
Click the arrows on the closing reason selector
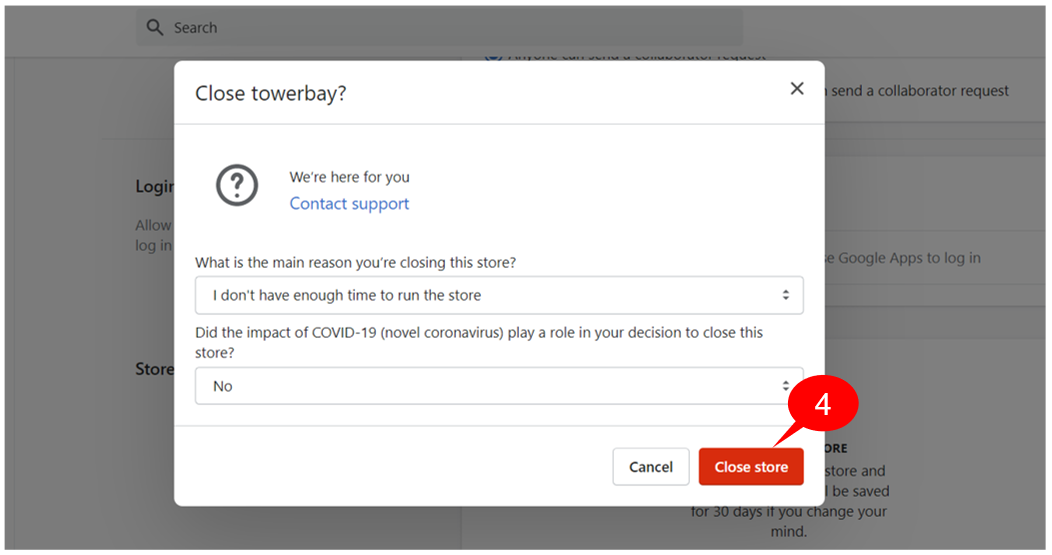click(x=785, y=295)
